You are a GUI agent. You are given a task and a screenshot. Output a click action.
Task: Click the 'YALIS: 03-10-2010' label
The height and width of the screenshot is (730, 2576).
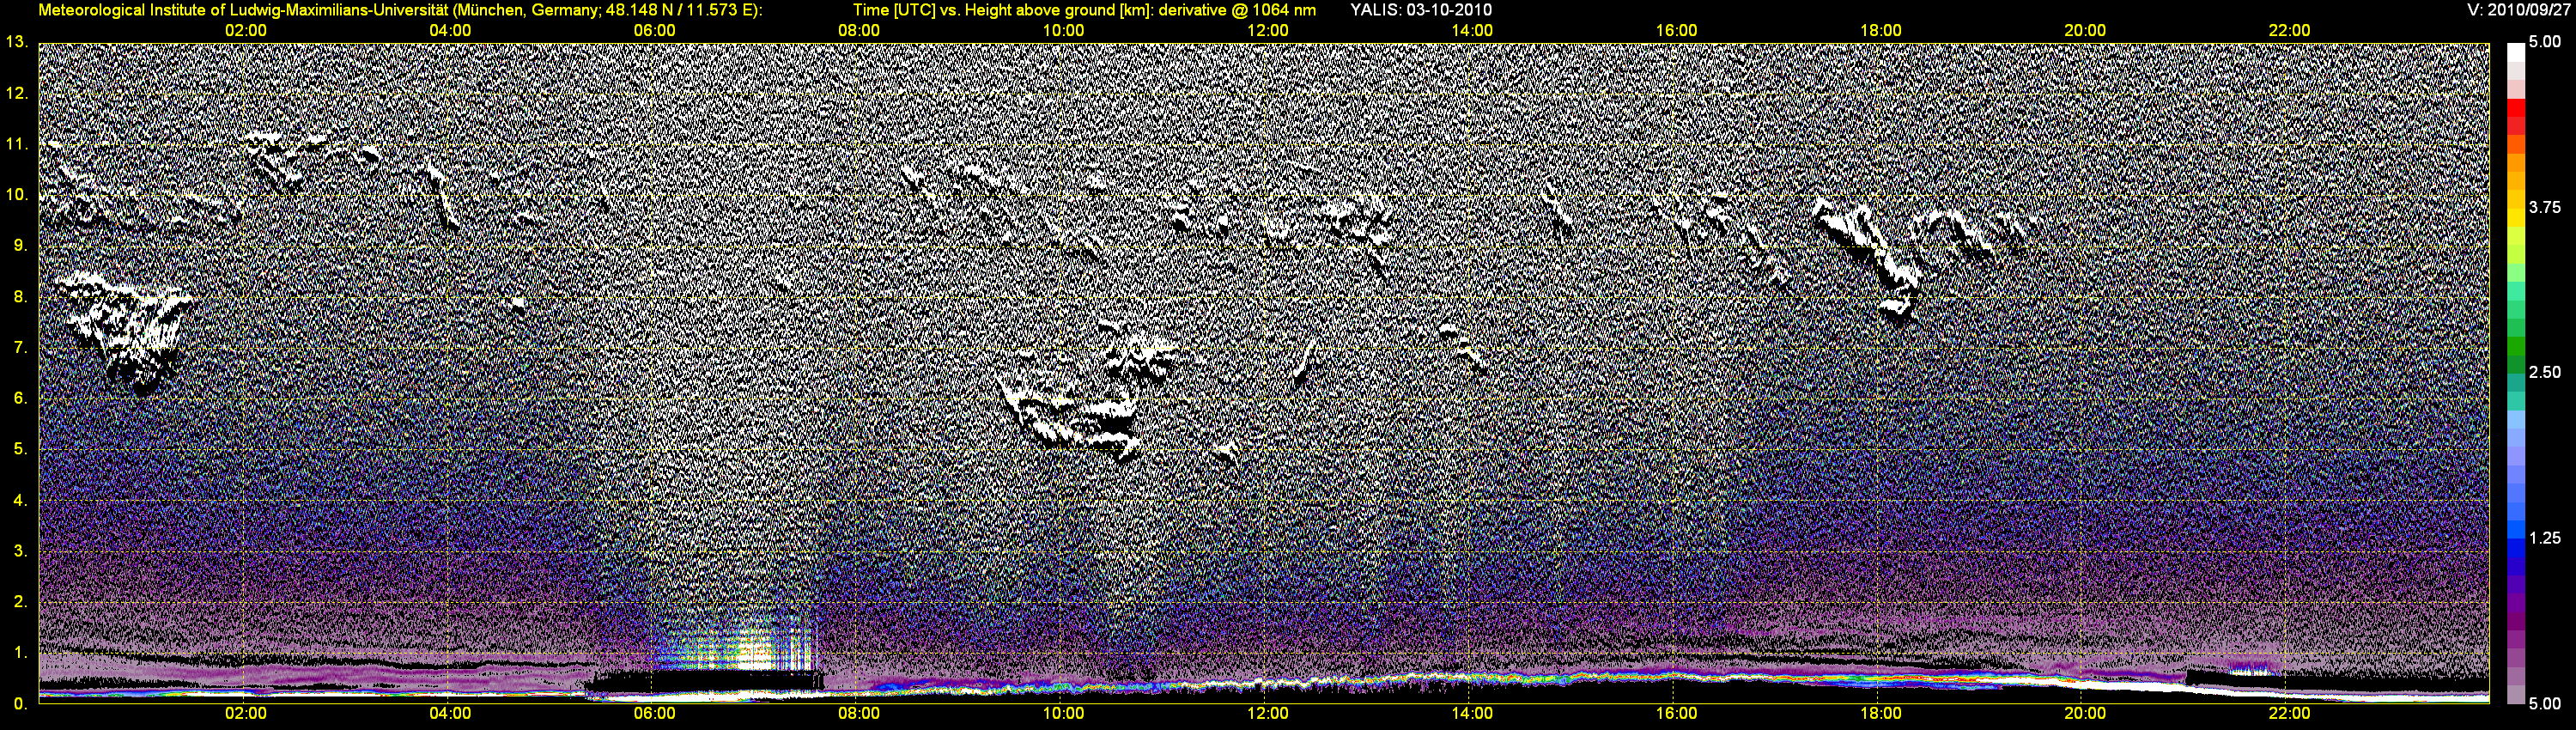1420,10
